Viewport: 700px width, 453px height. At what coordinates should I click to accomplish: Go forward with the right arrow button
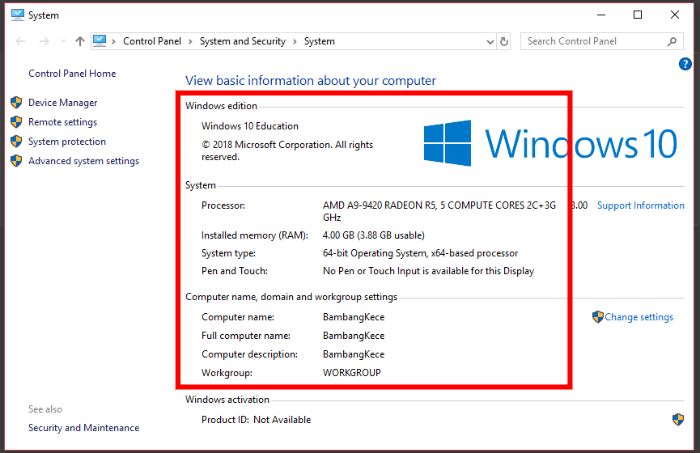(44, 42)
